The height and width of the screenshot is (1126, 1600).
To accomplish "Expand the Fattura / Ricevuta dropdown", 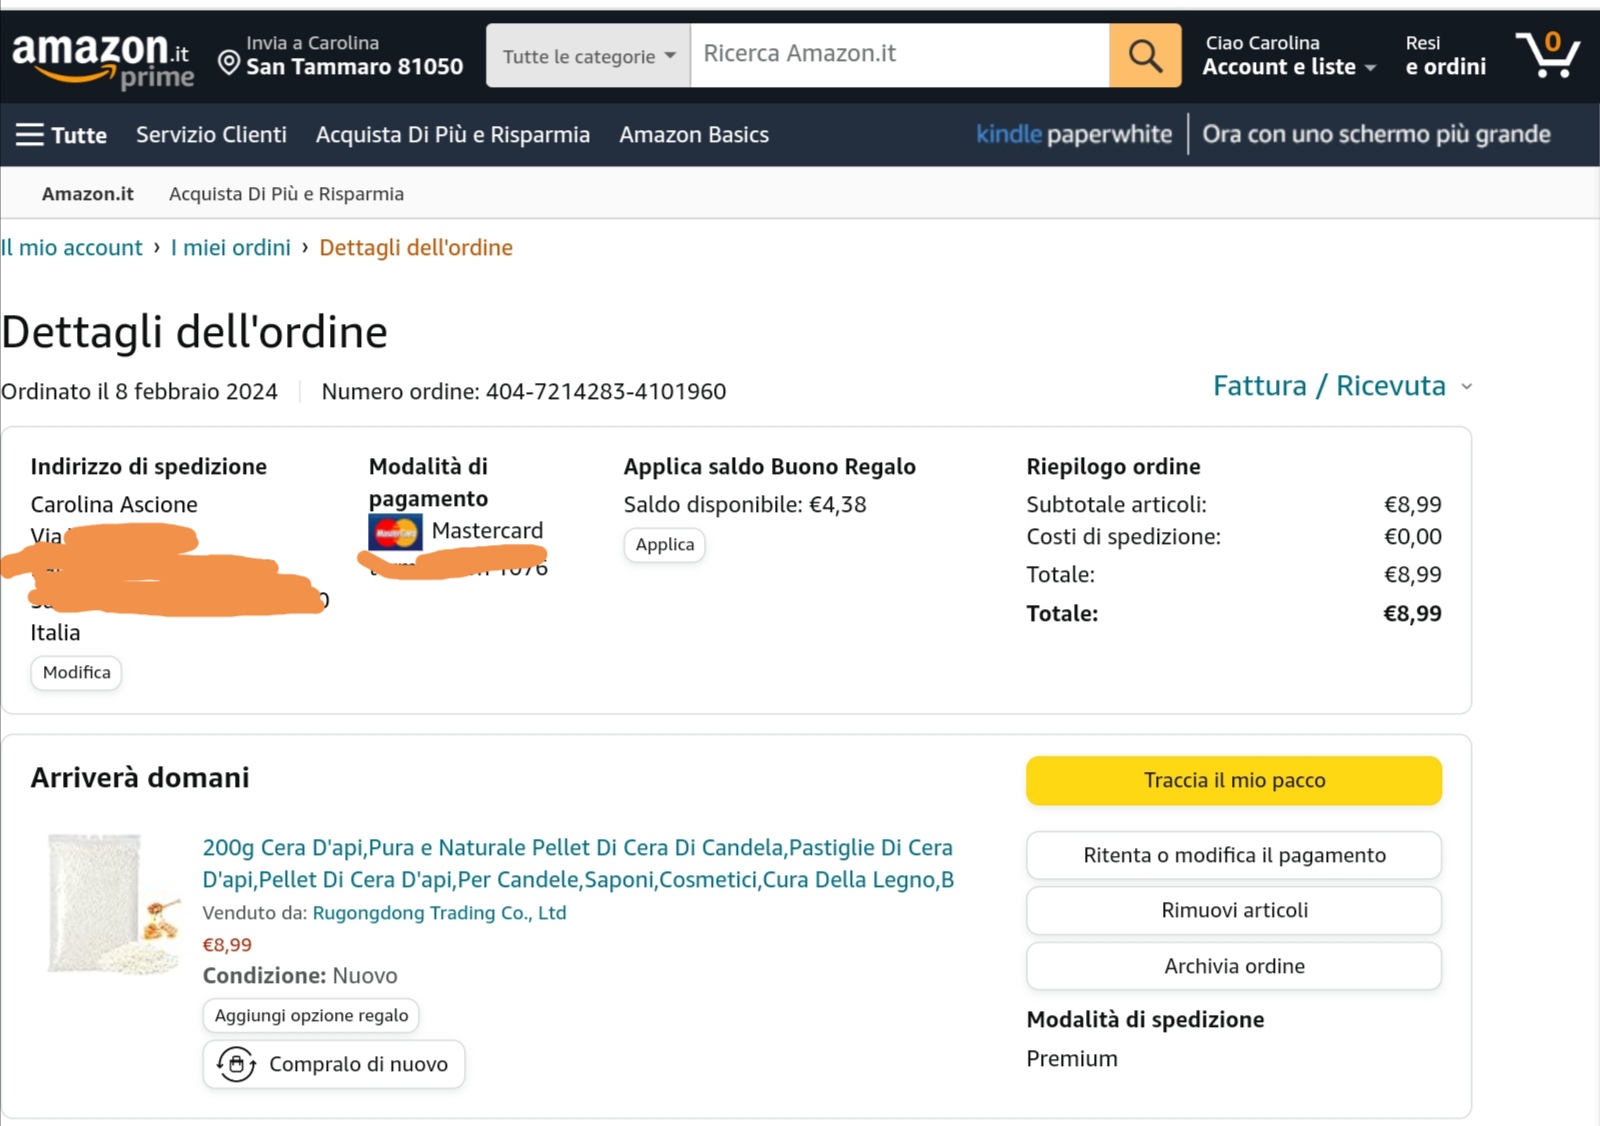I will (1341, 386).
